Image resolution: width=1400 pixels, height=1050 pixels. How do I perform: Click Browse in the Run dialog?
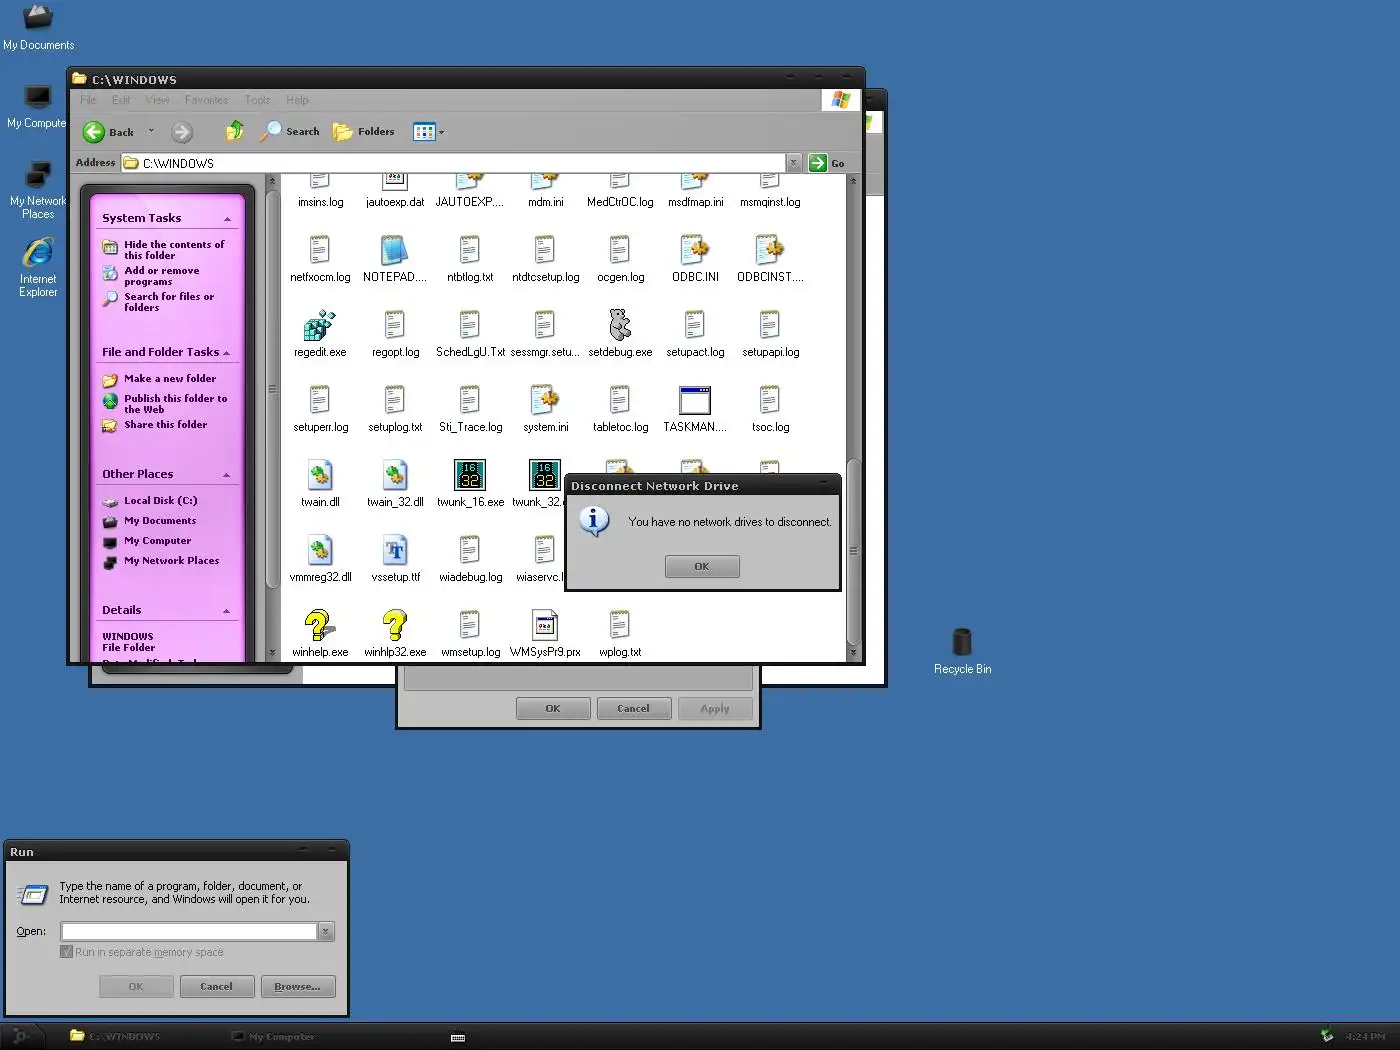click(298, 987)
